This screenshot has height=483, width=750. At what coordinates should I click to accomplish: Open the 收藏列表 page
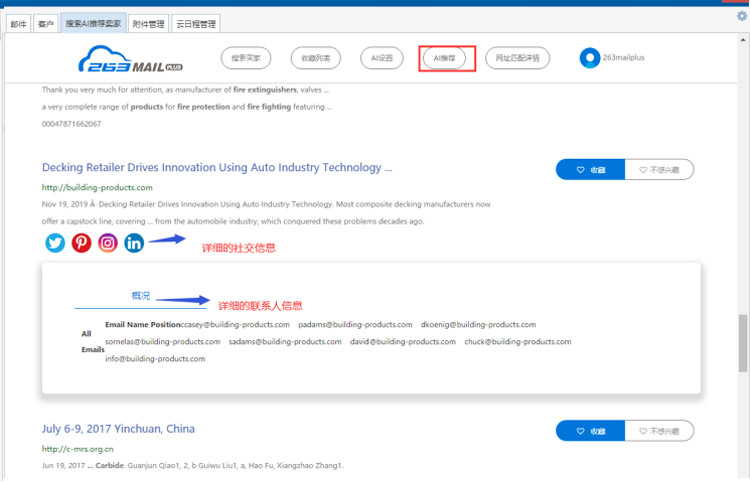tap(316, 58)
